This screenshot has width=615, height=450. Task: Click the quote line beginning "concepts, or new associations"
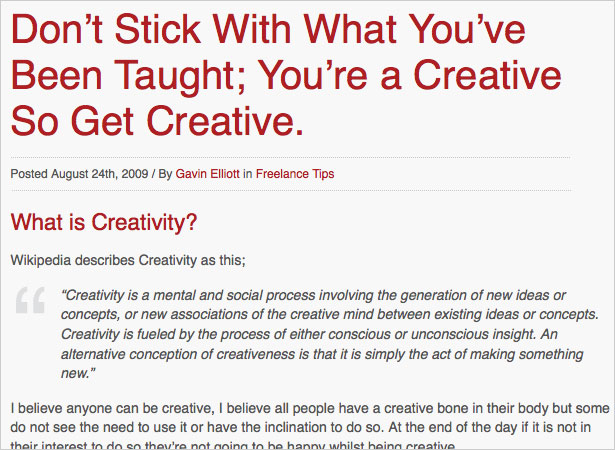(x=330, y=314)
